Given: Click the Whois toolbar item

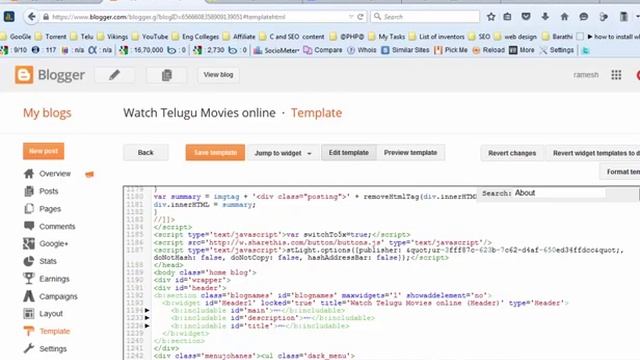Looking at the screenshot, I should point(362,50).
